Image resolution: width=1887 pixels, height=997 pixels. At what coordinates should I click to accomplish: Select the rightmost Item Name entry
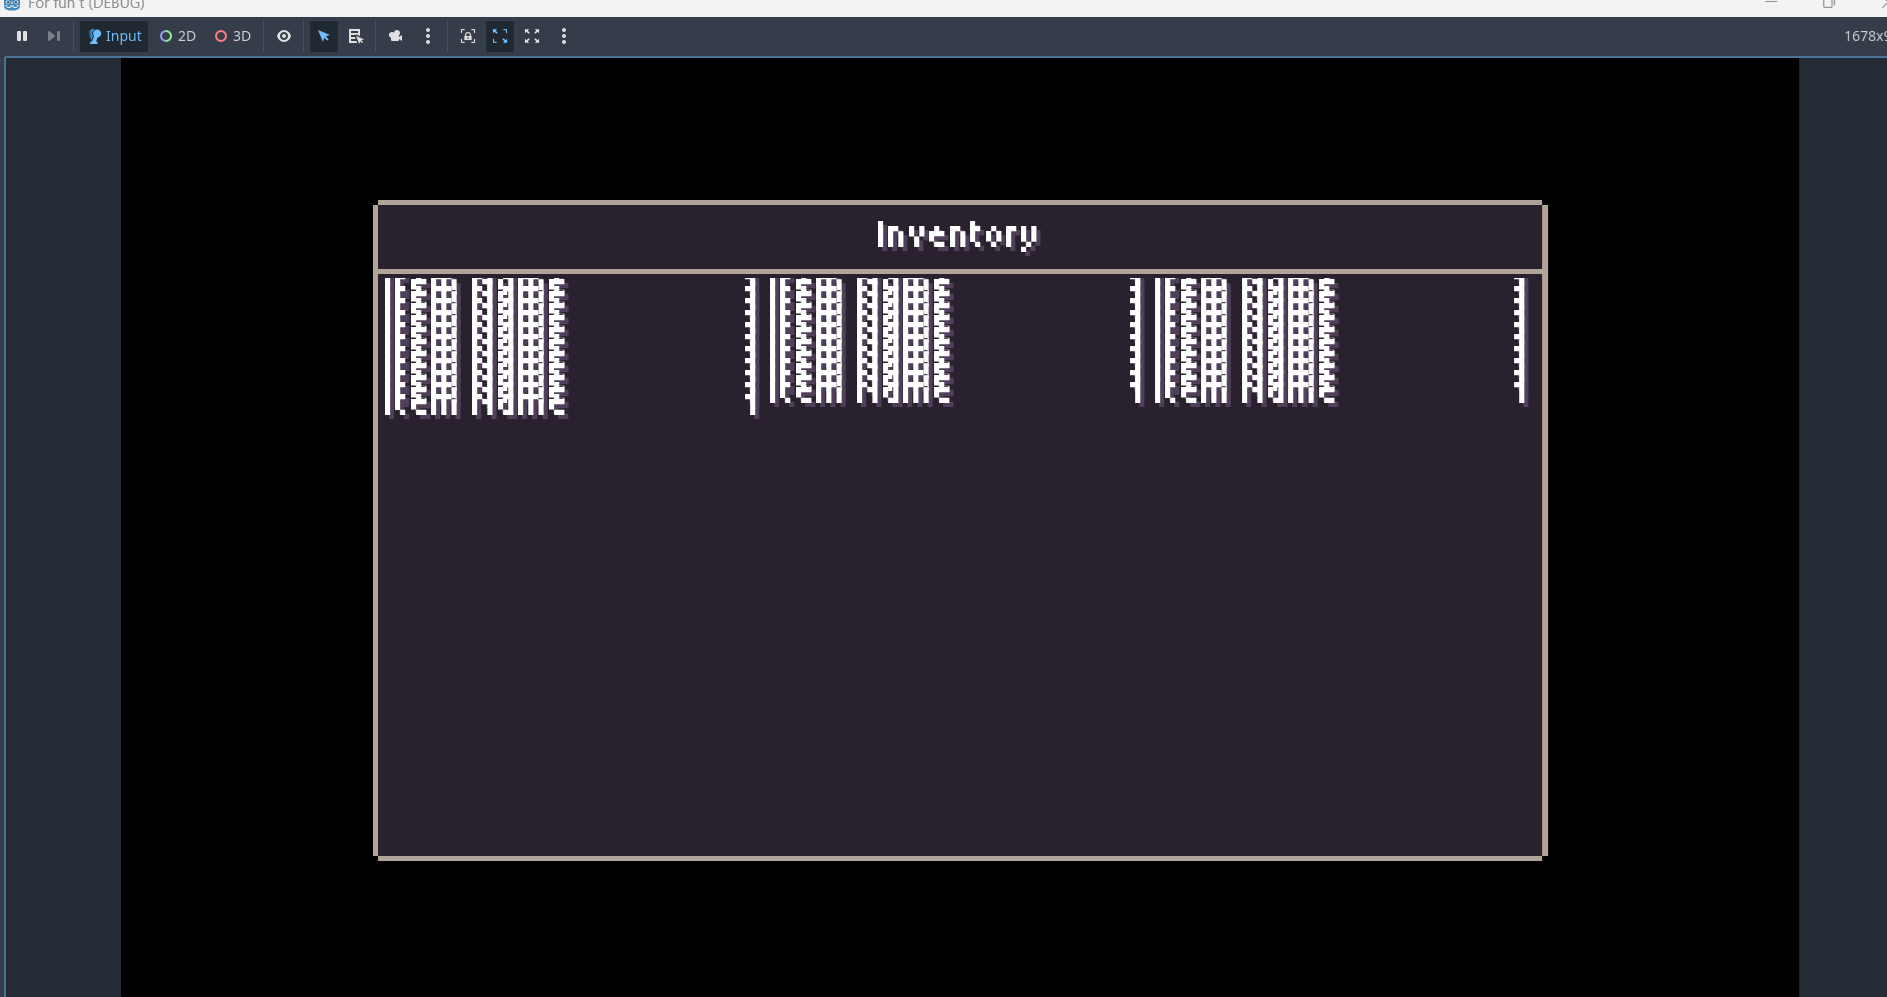[1246, 342]
